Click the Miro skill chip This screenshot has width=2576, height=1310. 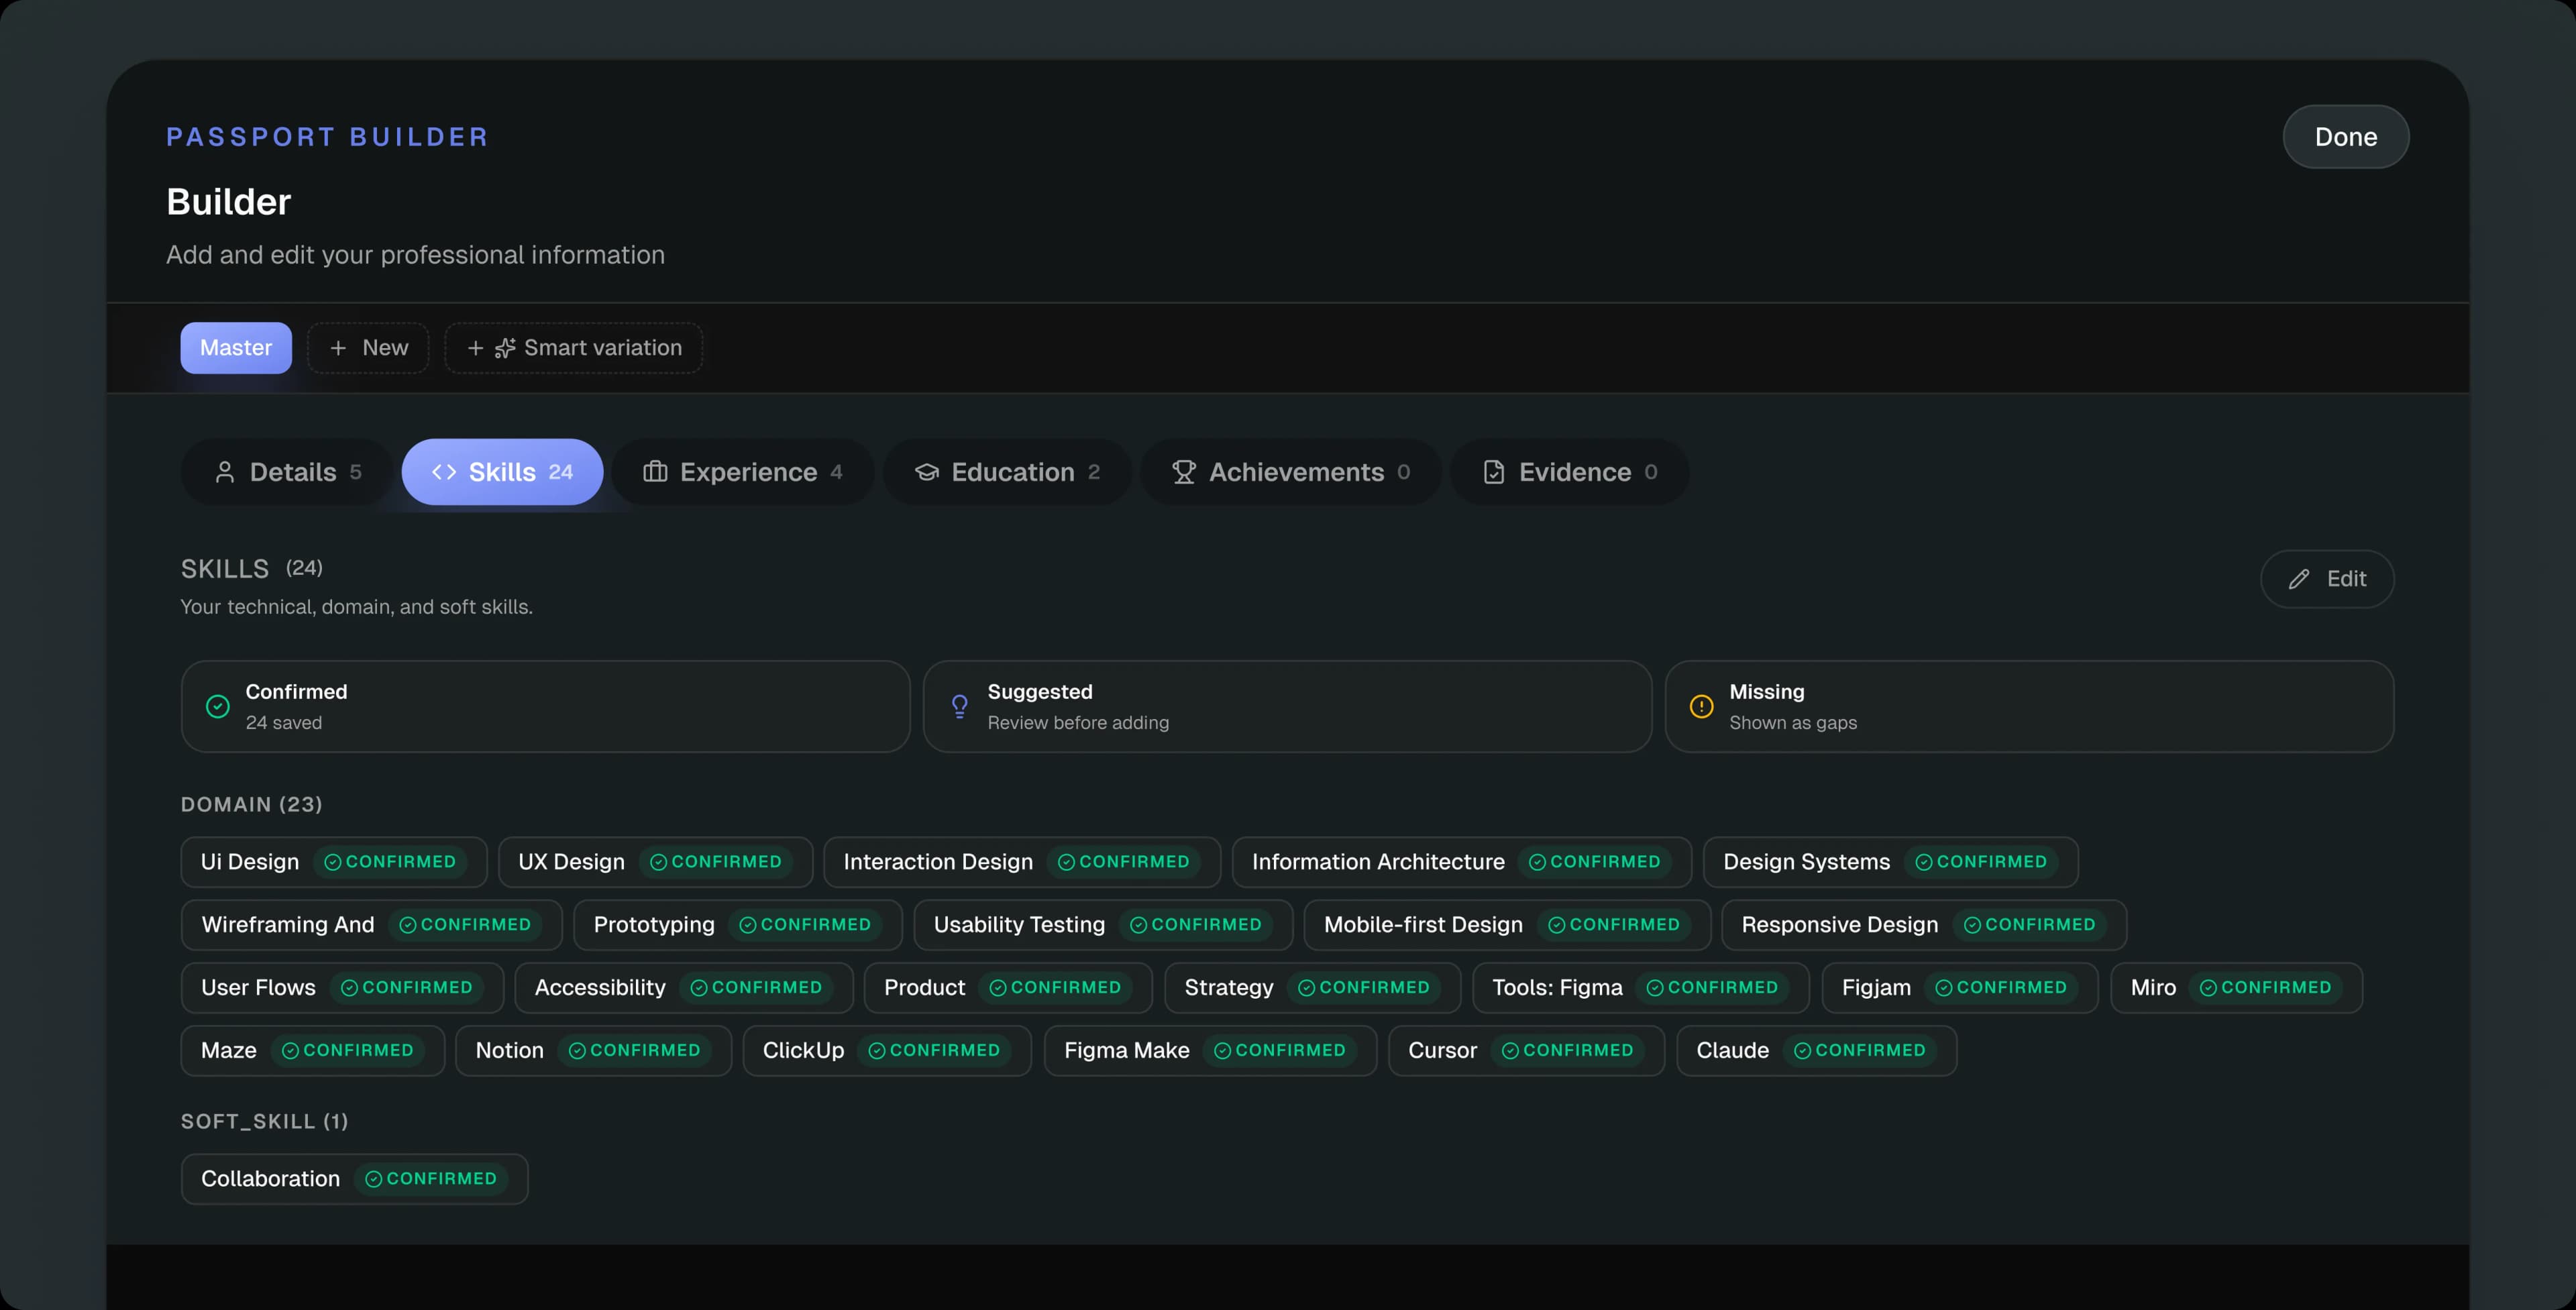2237,988
